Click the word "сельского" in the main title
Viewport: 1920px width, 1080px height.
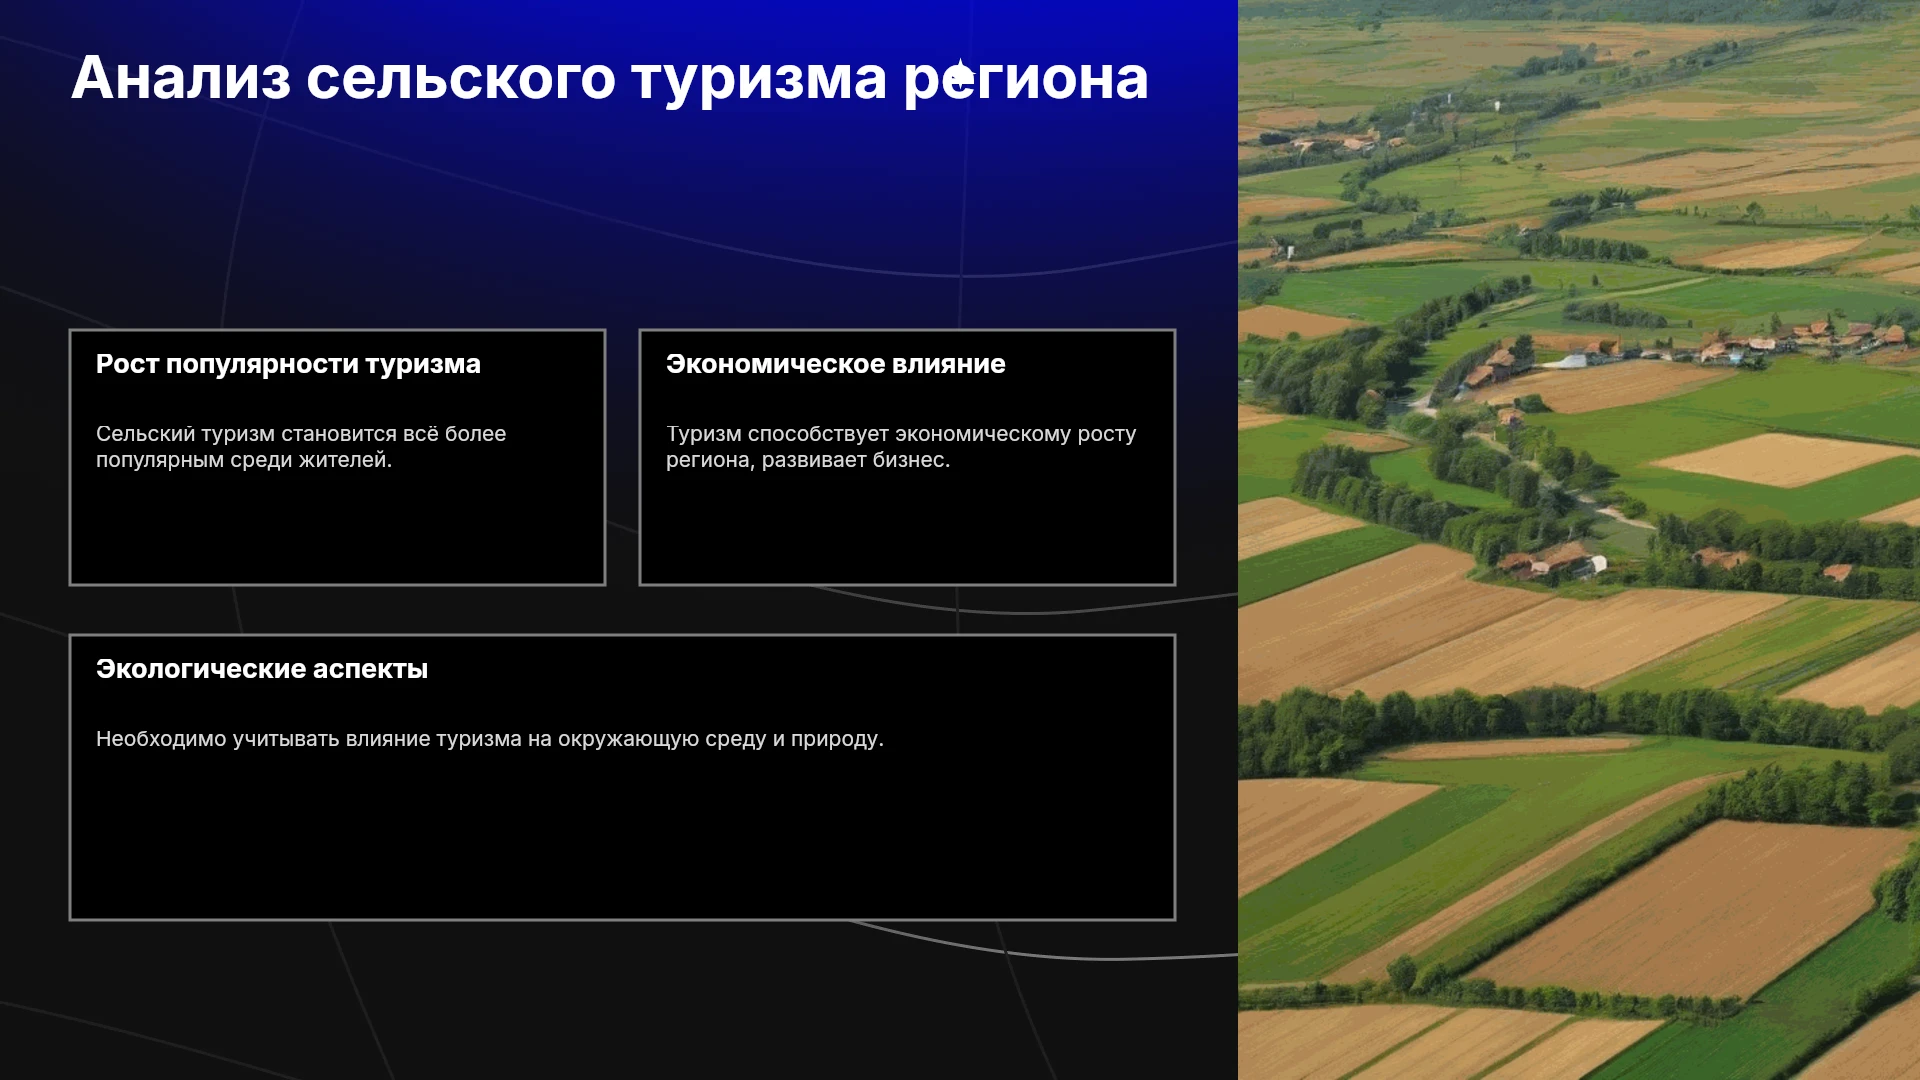point(461,79)
